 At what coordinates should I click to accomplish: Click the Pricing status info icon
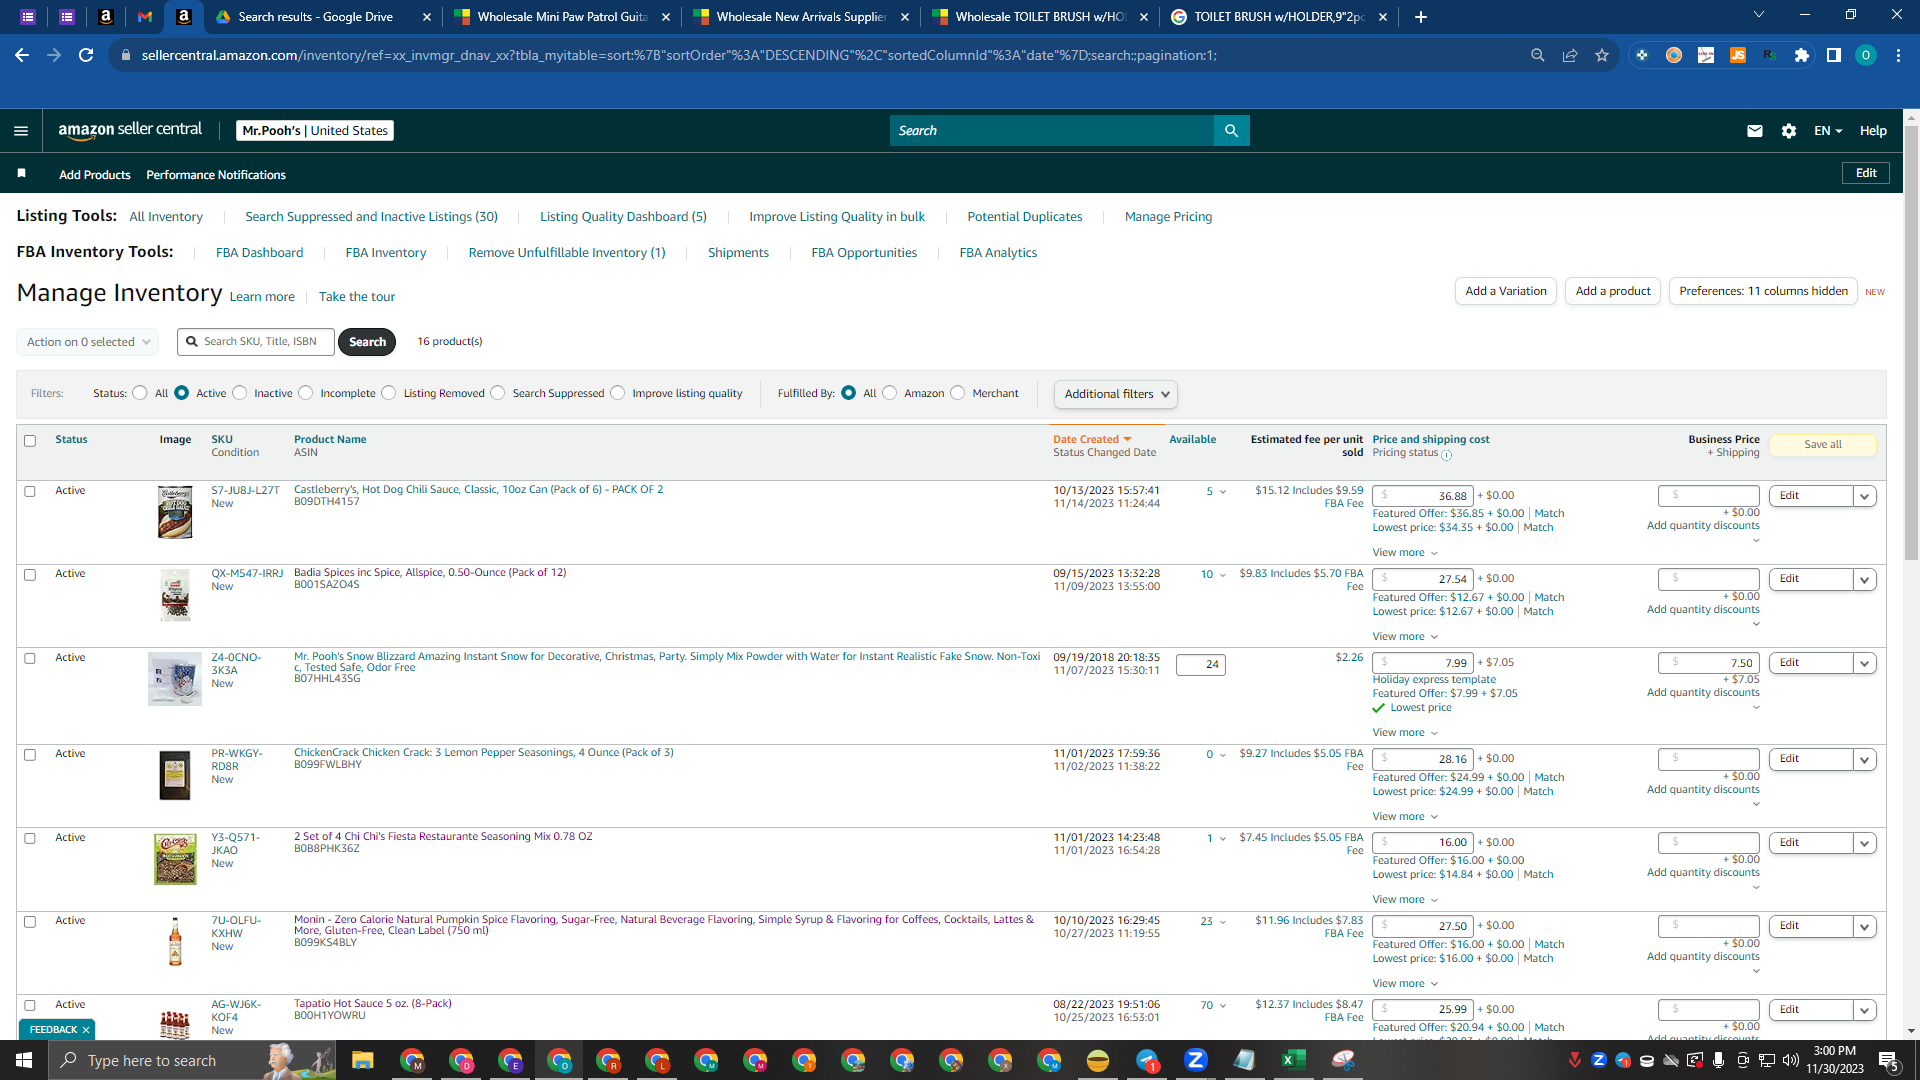(1447, 455)
